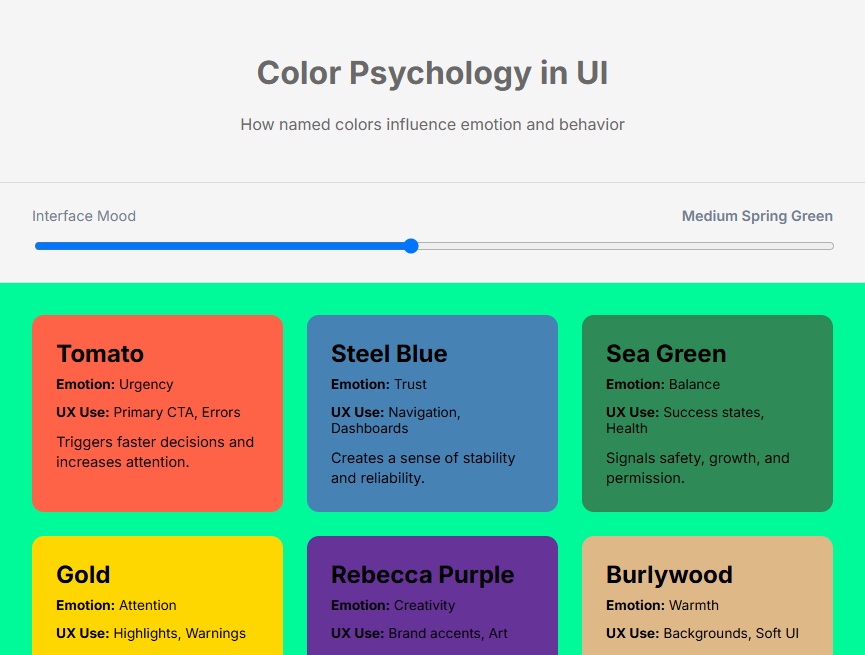Click the "Color Psychology in UI" page title
865x655 pixels.
coord(432,73)
